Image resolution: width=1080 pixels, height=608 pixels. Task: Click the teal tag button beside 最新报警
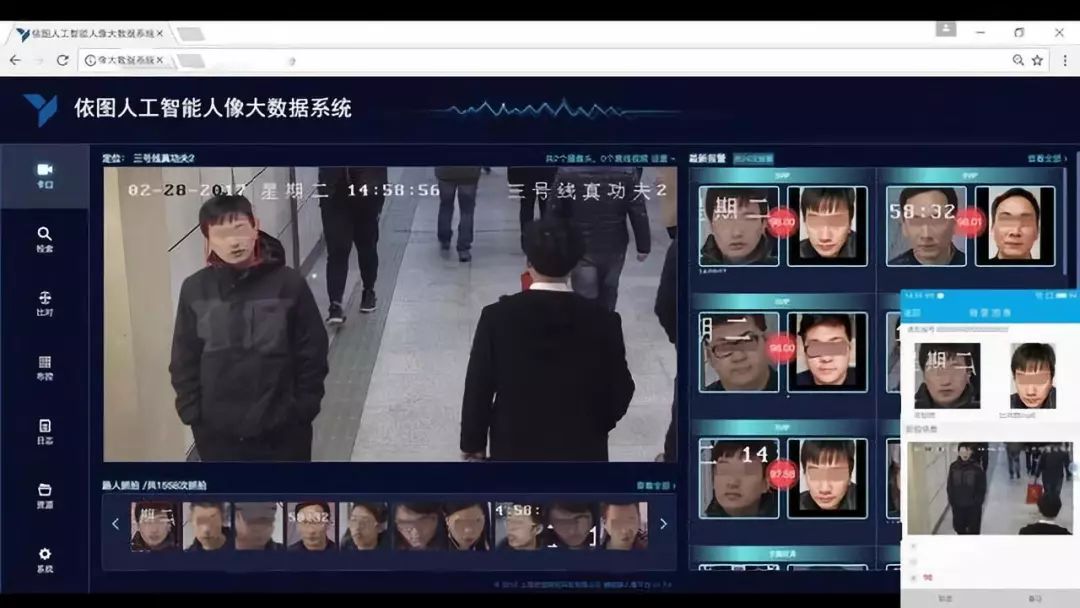[x=753, y=158]
